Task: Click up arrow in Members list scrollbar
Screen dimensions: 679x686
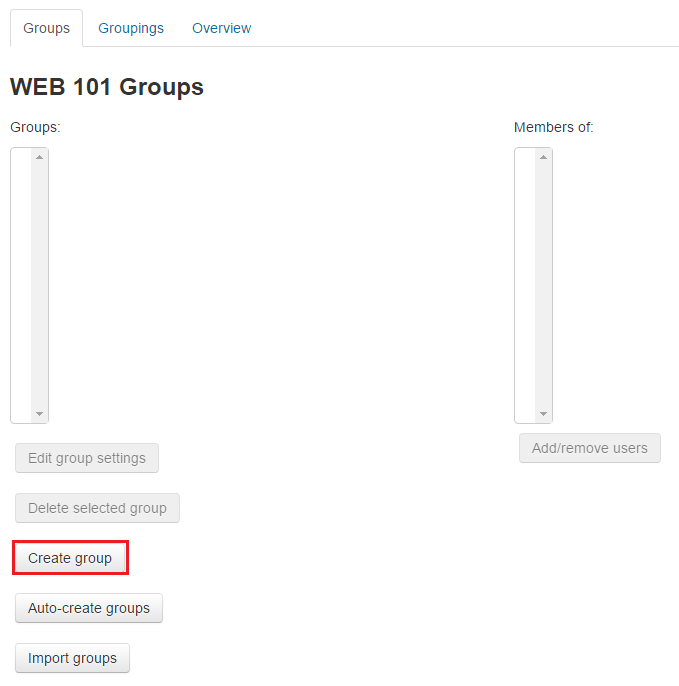Action: click(x=544, y=157)
